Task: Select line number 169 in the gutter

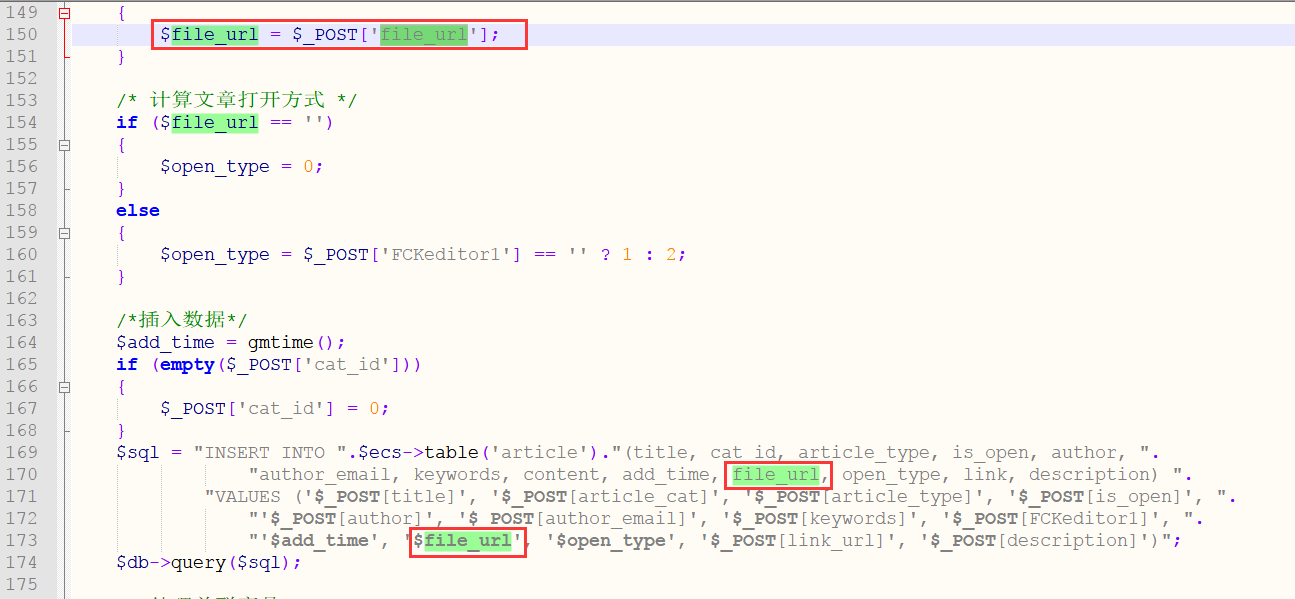Action: 21,452
